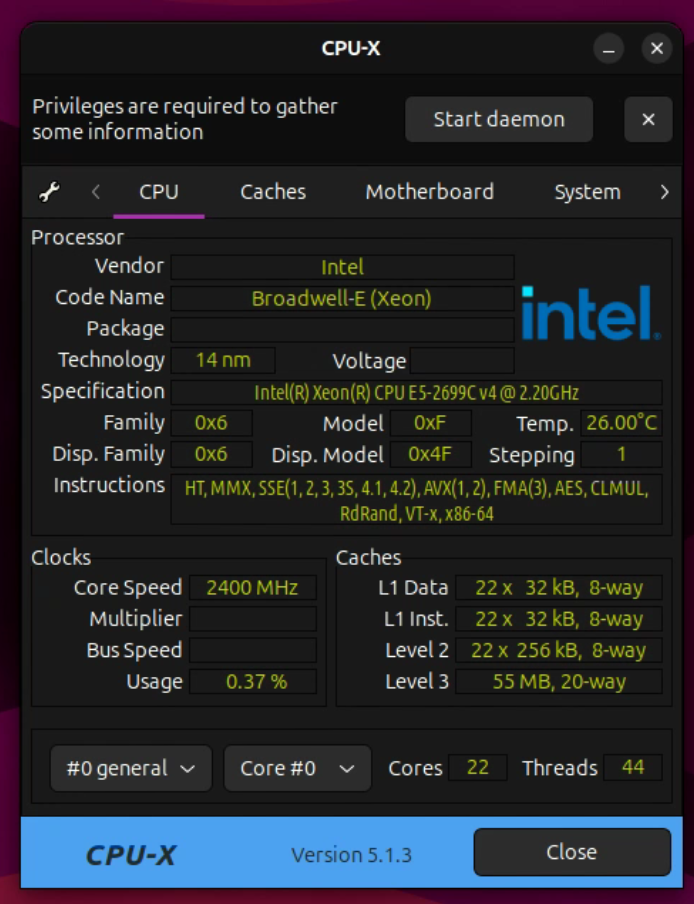Click the Core Speed value field
This screenshot has height=904, width=694.
pos(252,588)
